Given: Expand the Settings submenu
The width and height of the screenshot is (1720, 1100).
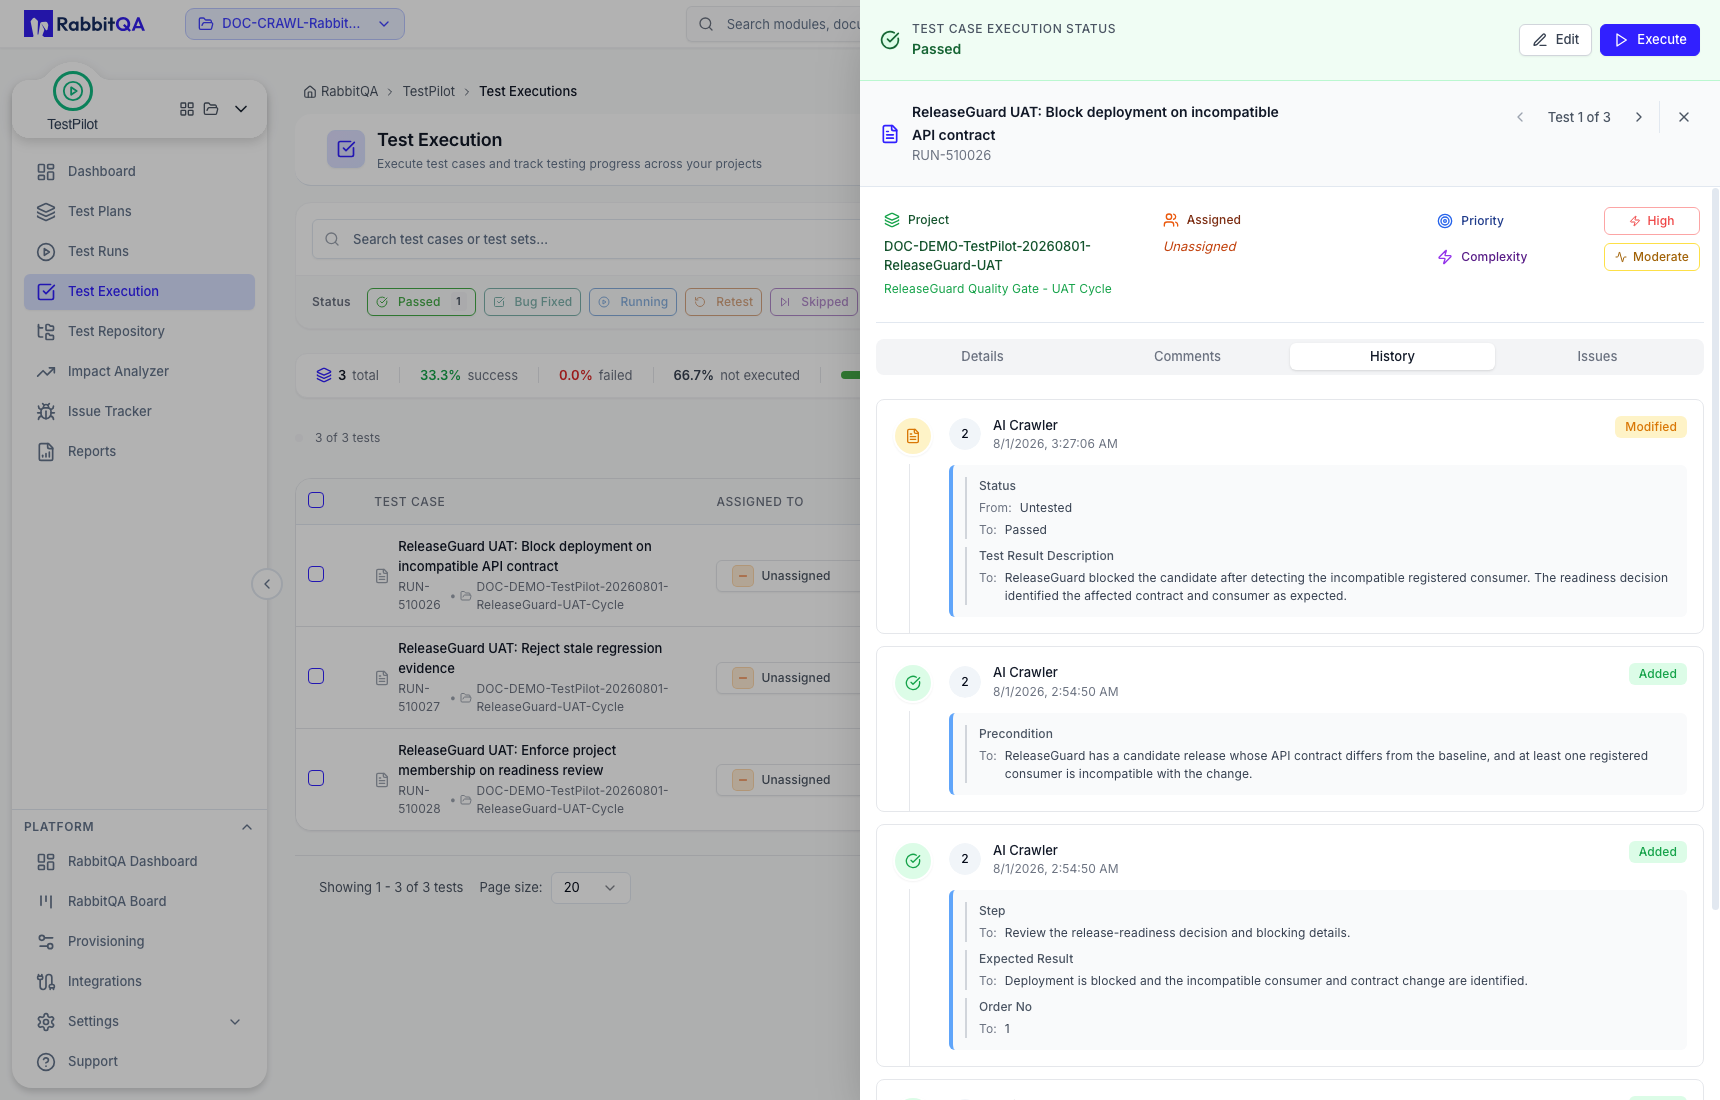Looking at the screenshot, I should [235, 1021].
